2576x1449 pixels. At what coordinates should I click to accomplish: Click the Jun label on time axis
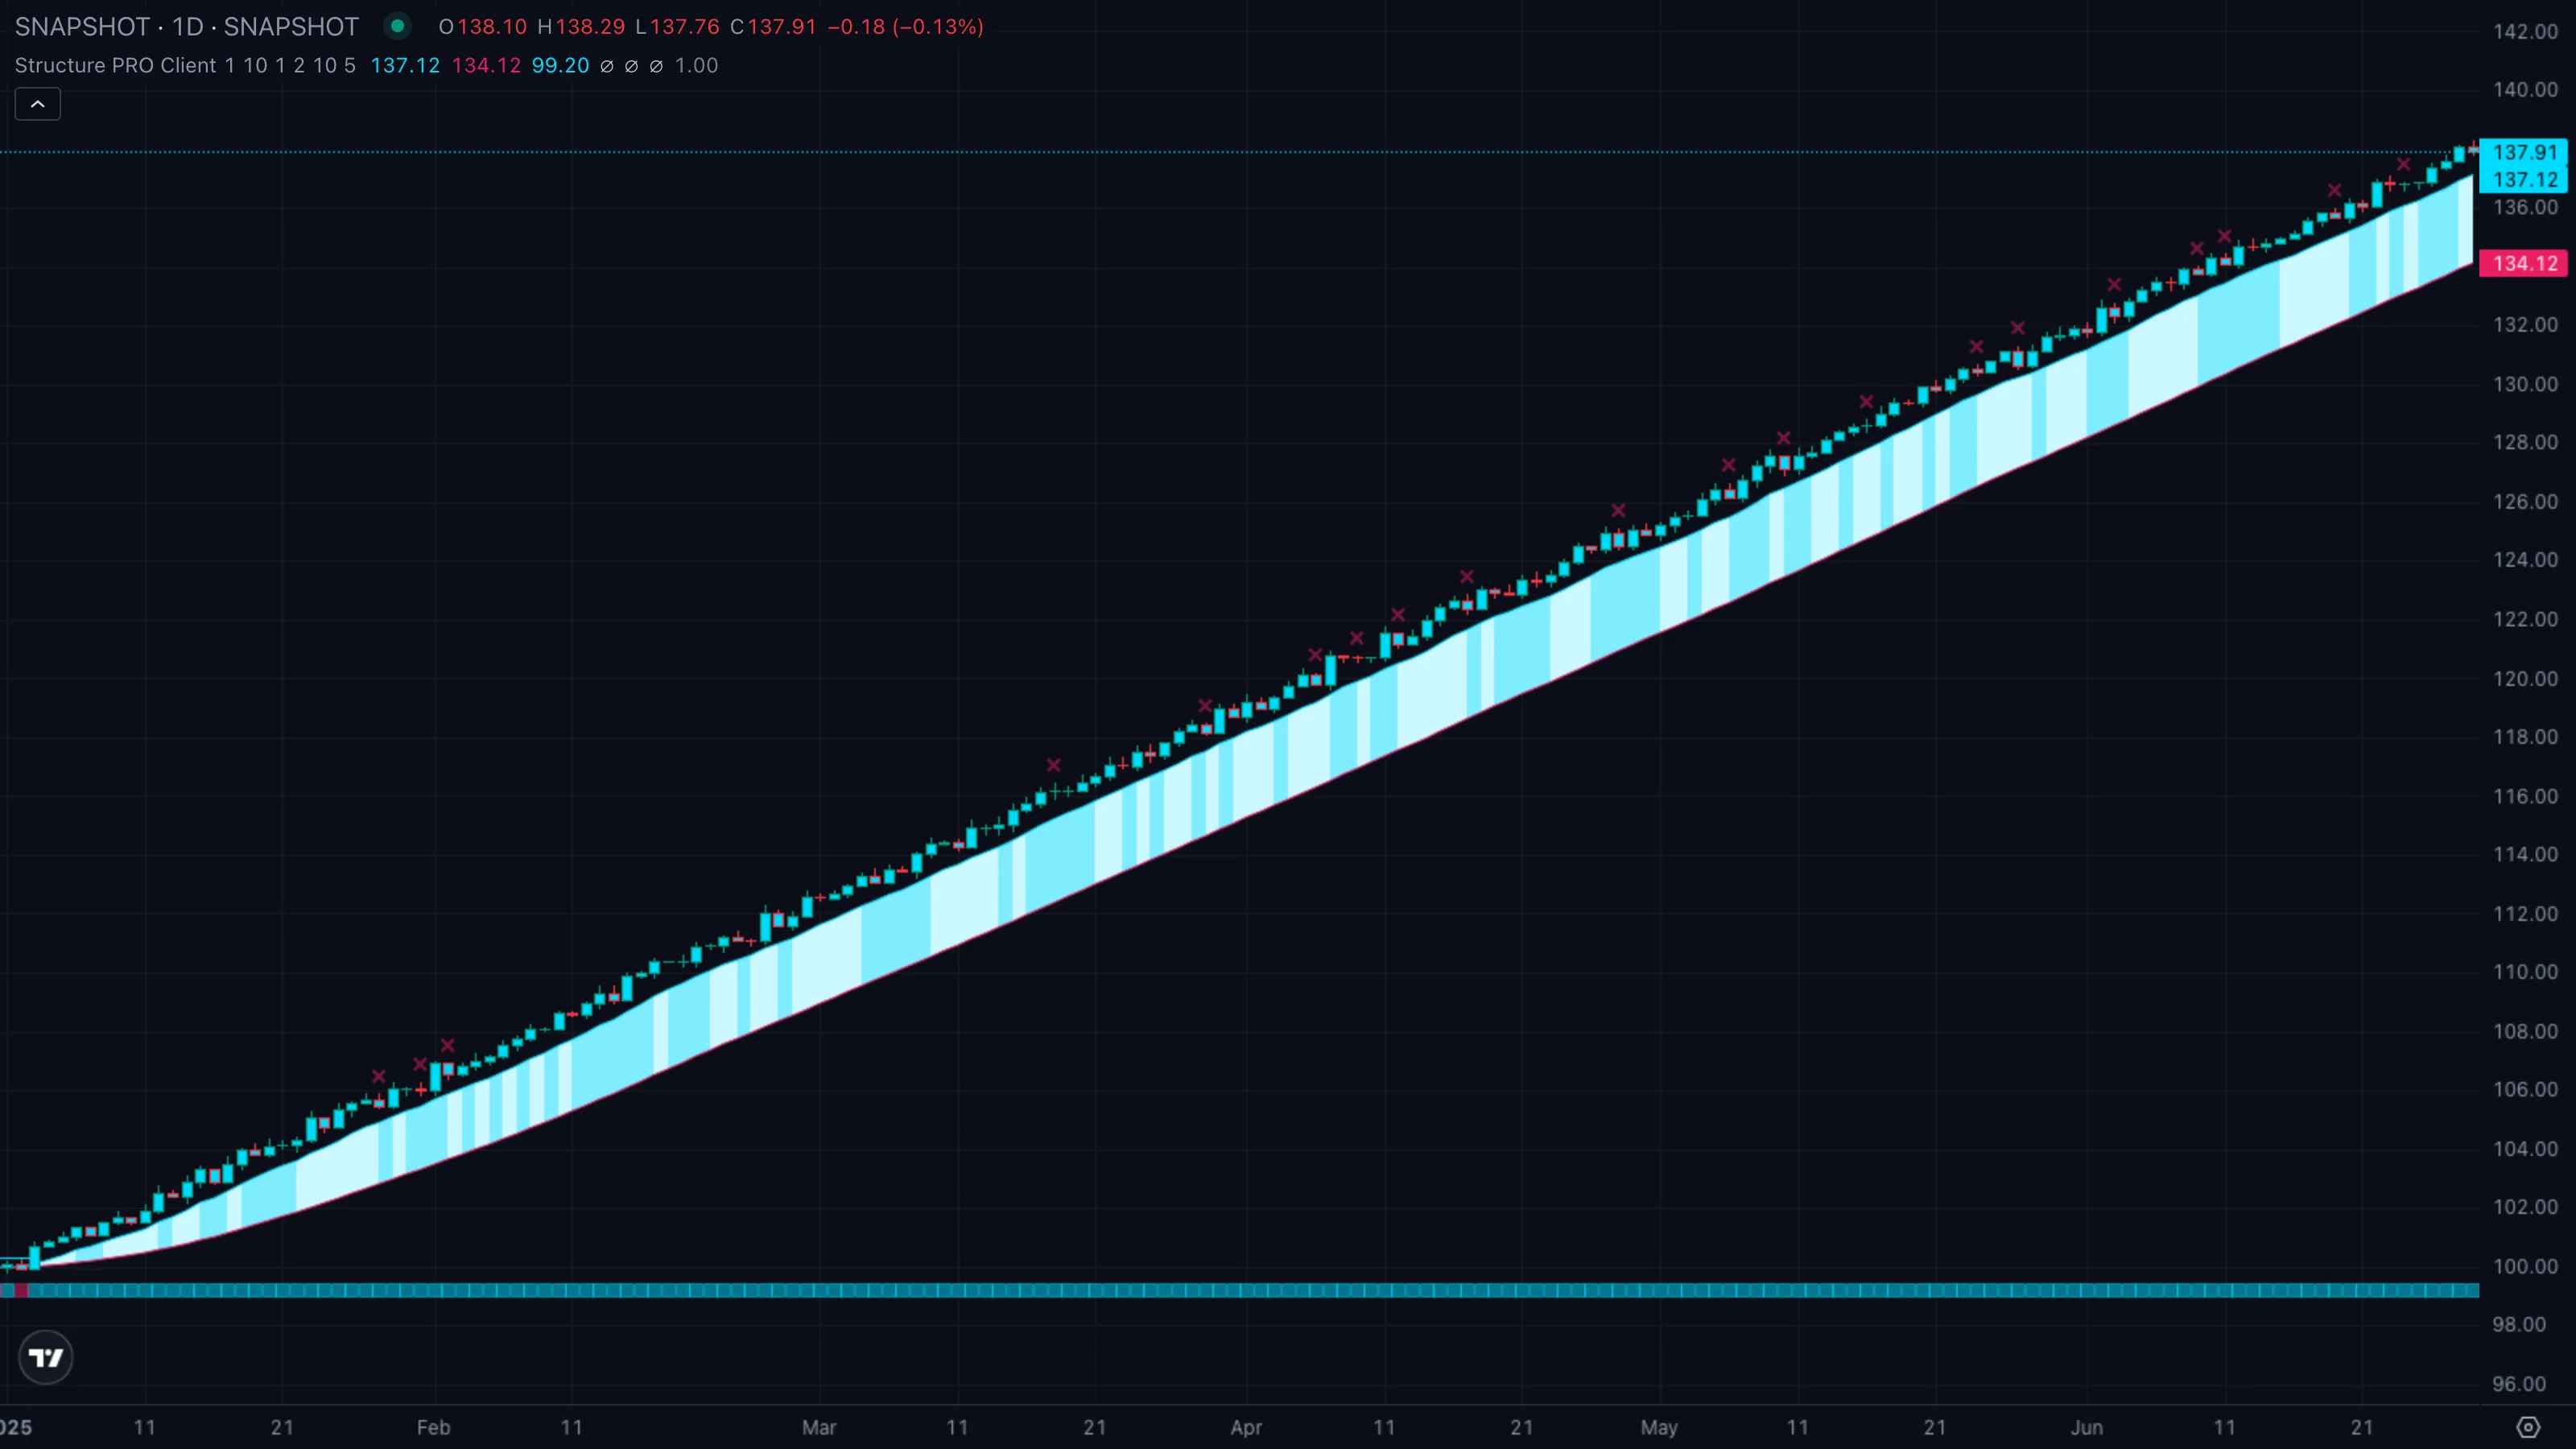click(x=2086, y=1427)
